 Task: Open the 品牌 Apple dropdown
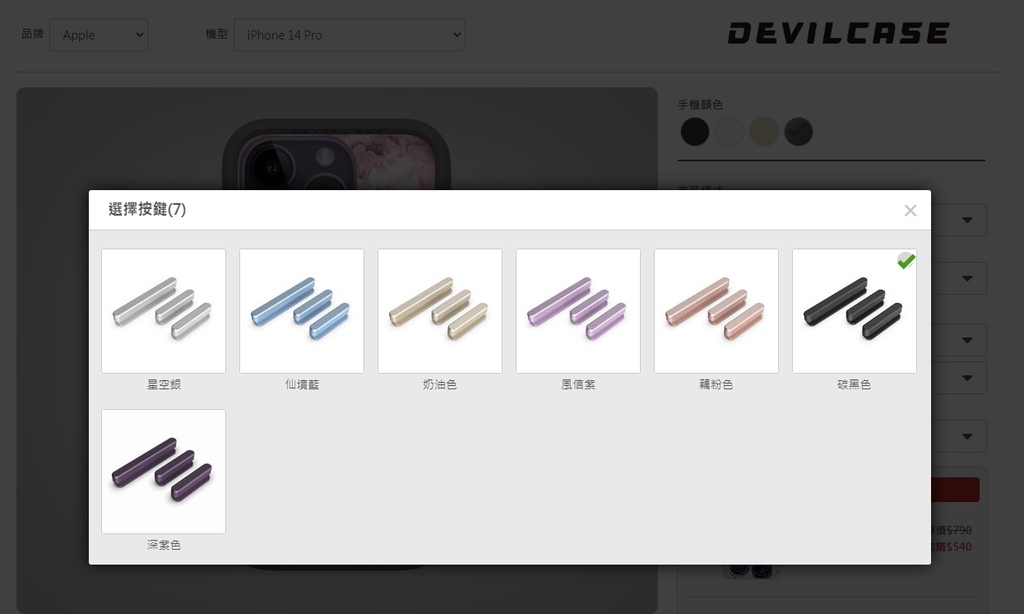click(x=99, y=35)
